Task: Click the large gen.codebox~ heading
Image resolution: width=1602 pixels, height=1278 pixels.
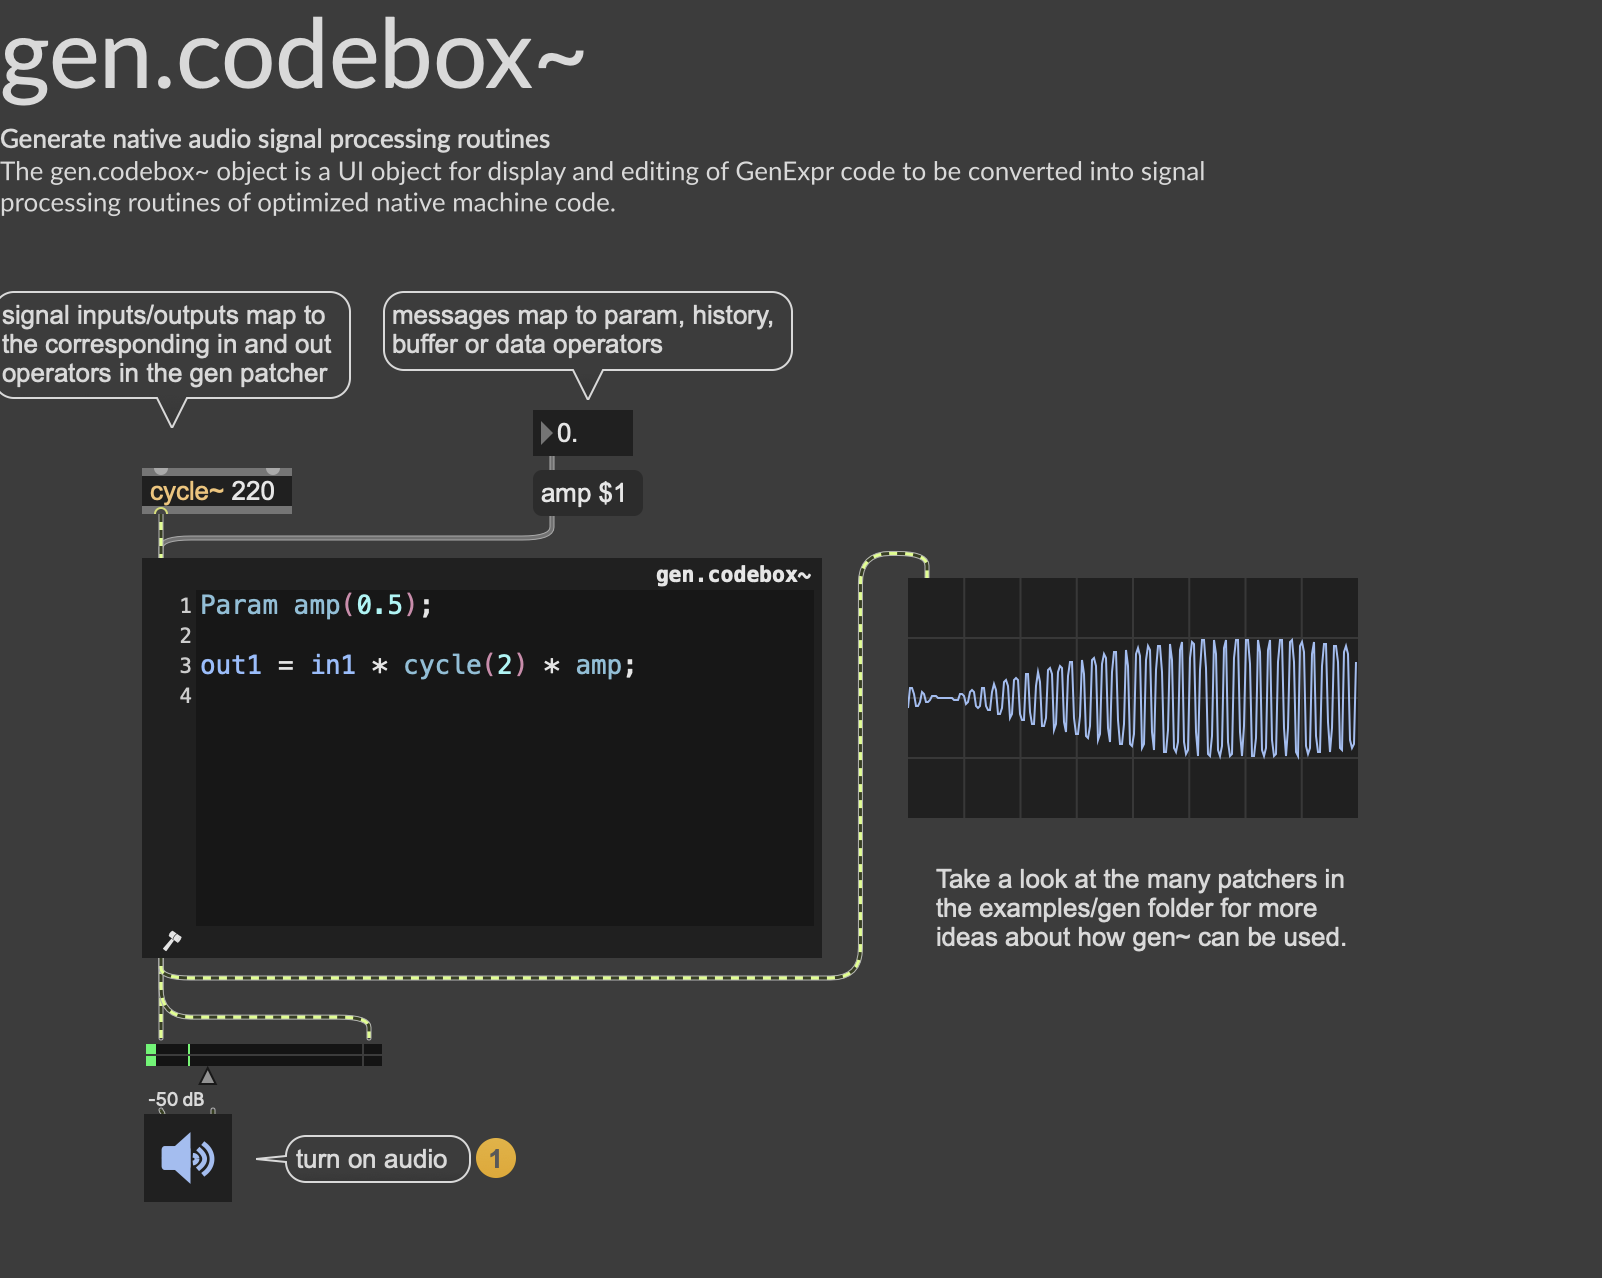Action: [x=292, y=58]
